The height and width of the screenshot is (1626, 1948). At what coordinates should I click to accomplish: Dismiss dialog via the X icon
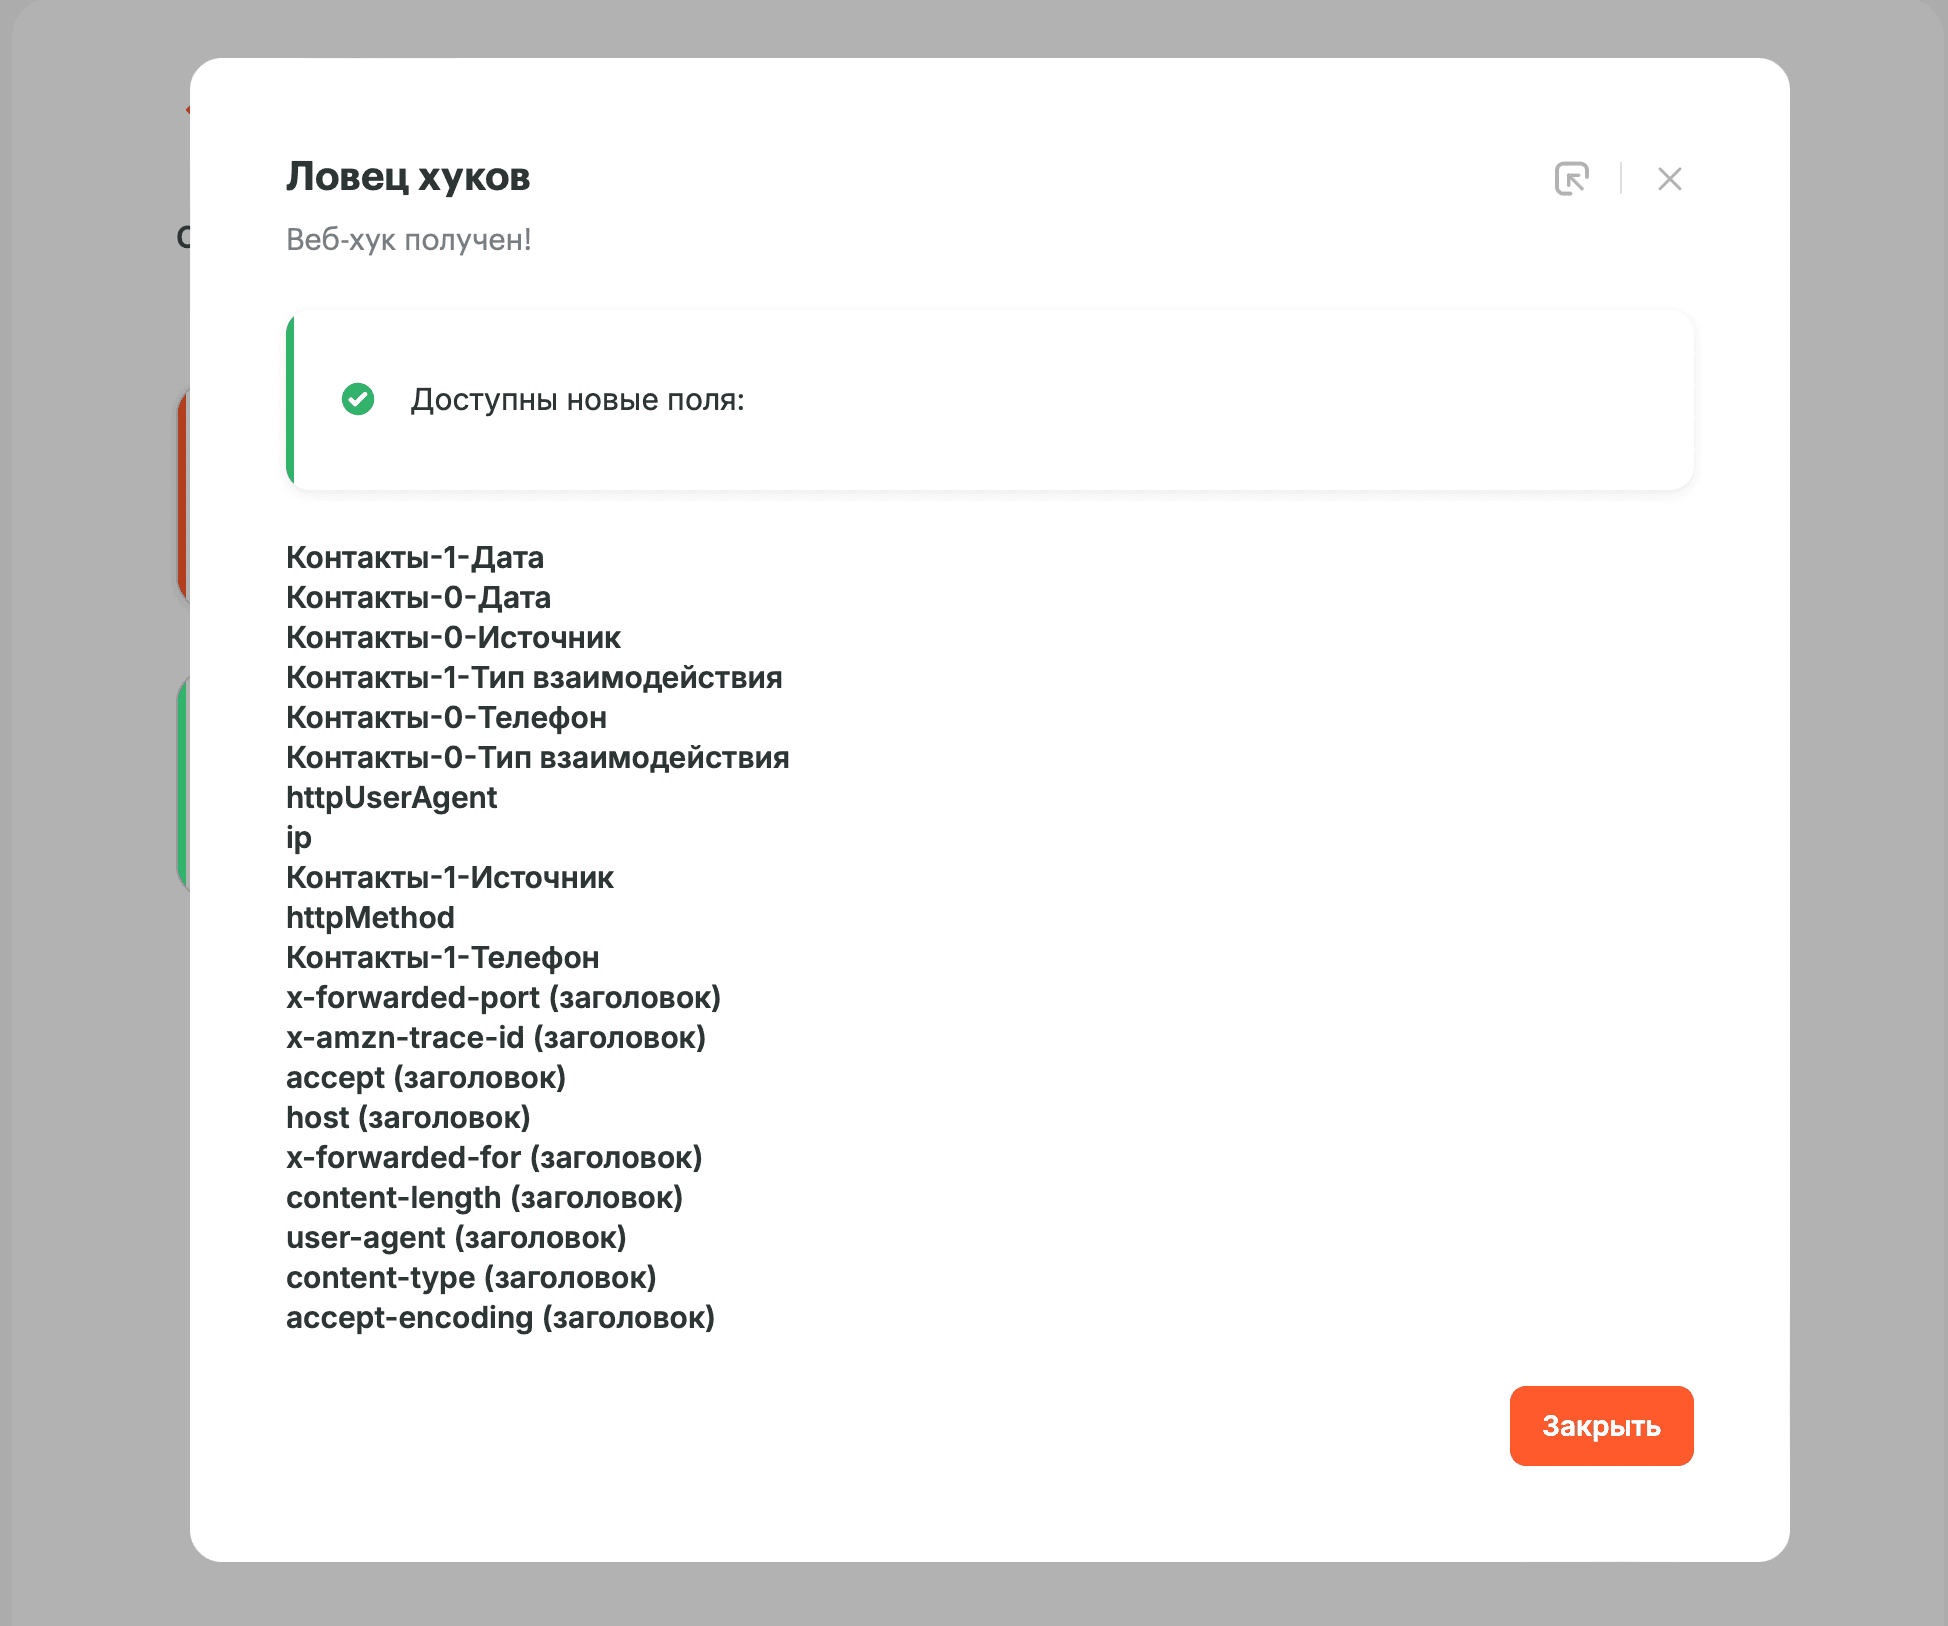click(1669, 178)
